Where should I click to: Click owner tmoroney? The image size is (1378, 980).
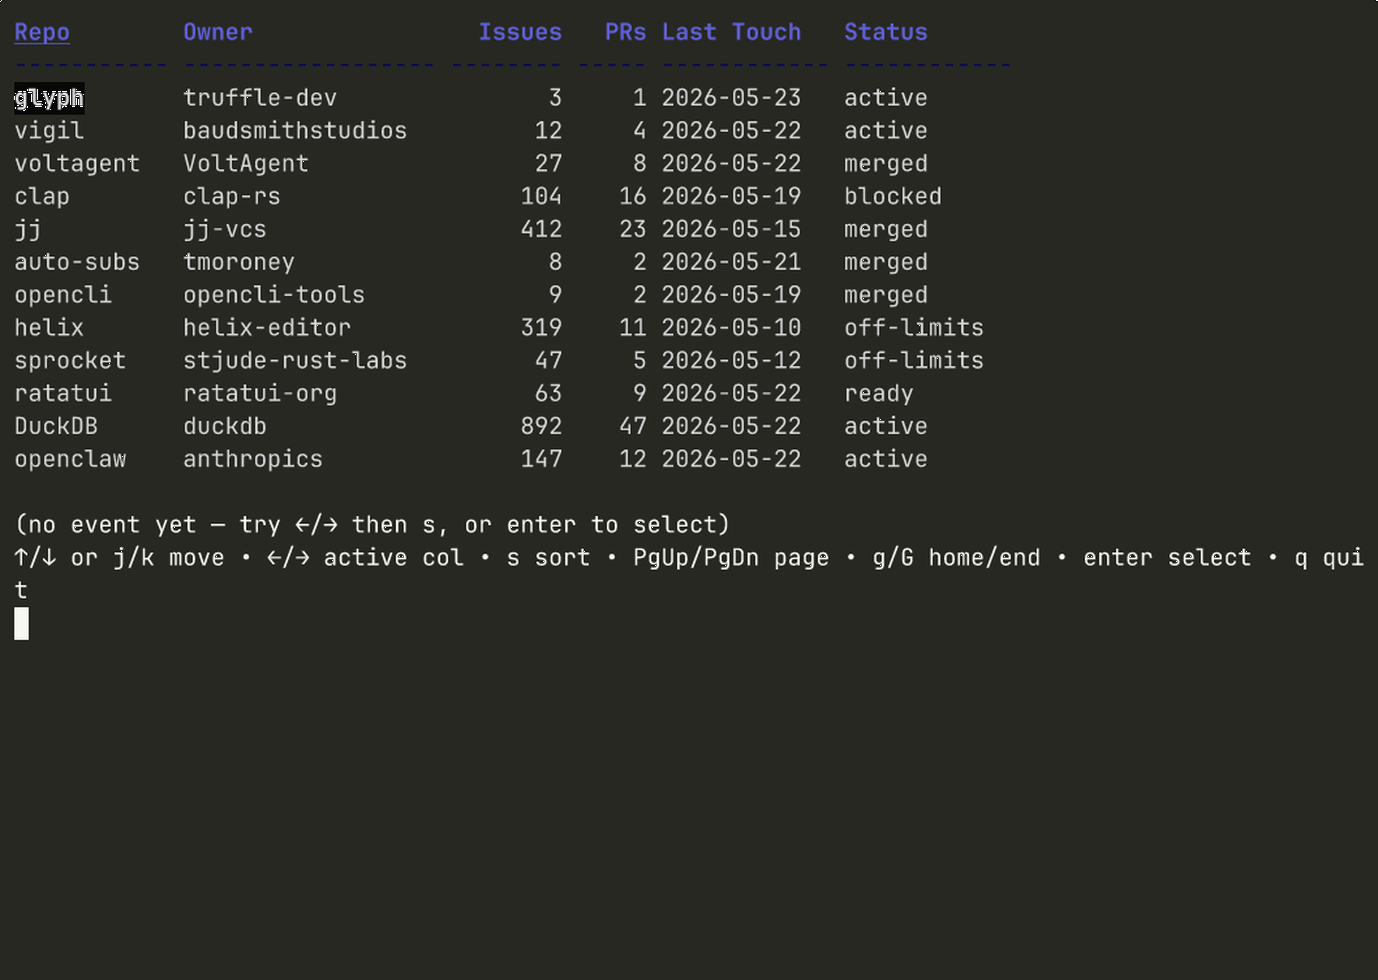[239, 262]
